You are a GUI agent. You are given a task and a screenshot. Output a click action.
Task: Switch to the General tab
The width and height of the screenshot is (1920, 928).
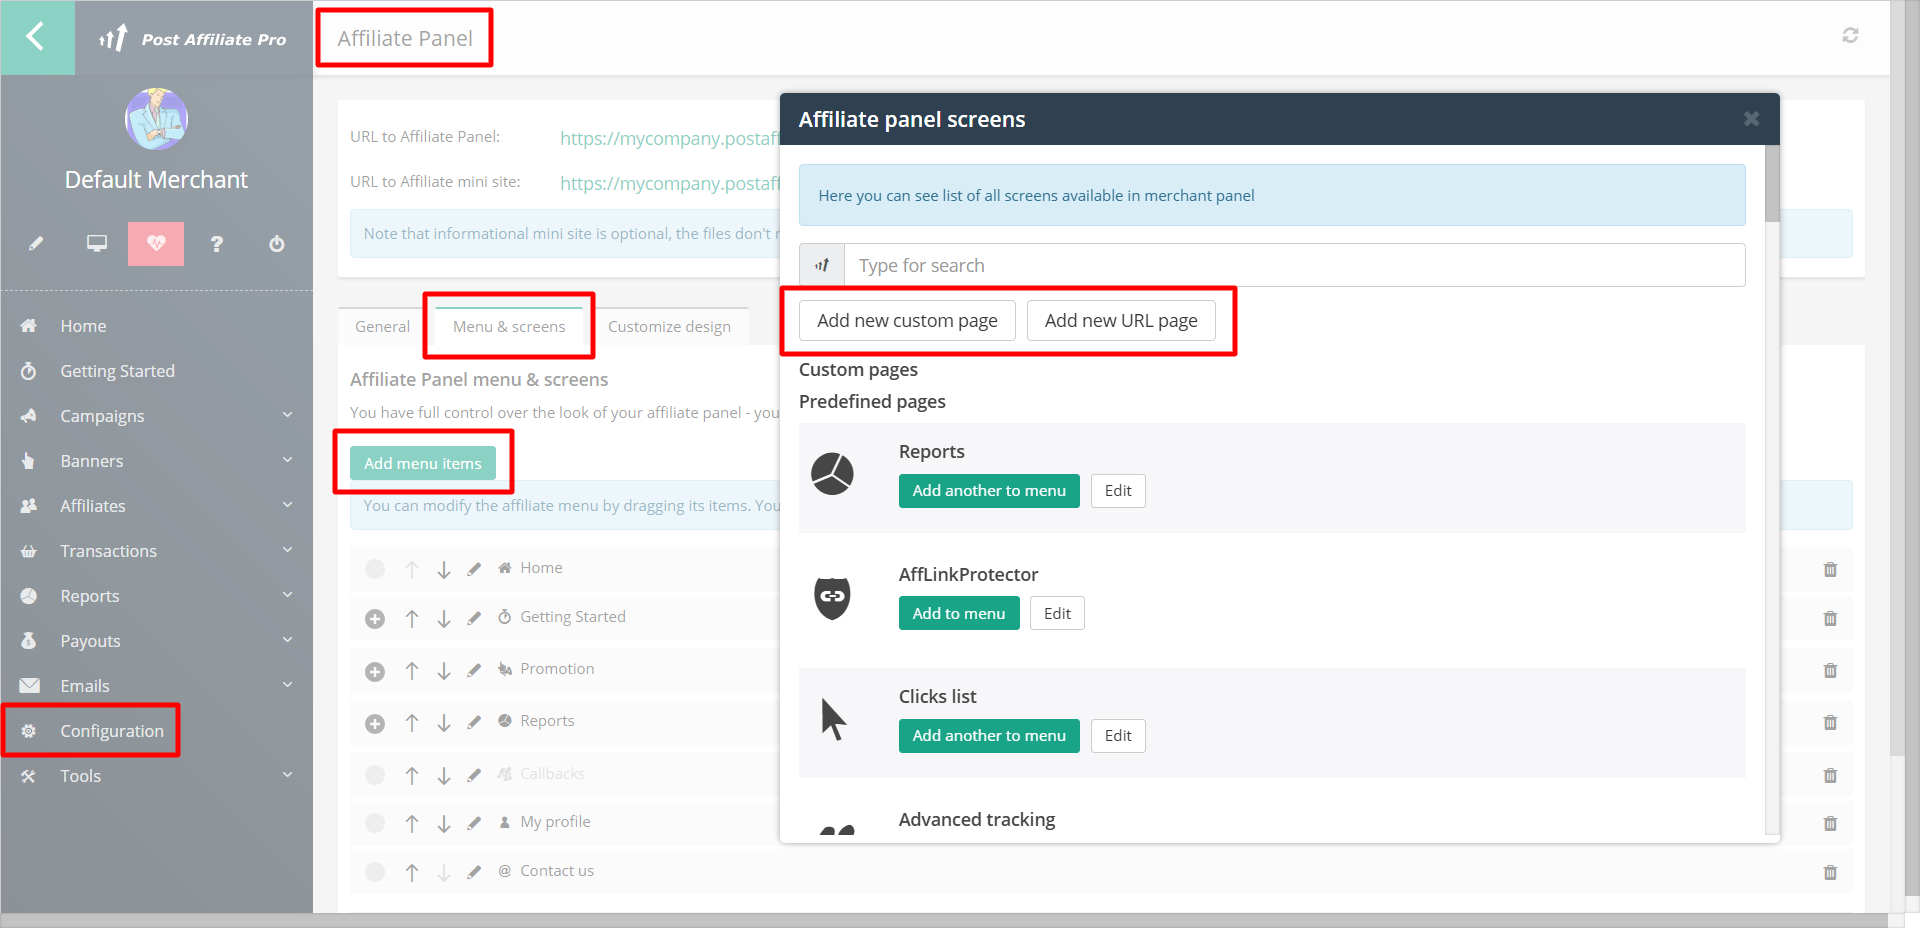click(x=382, y=326)
